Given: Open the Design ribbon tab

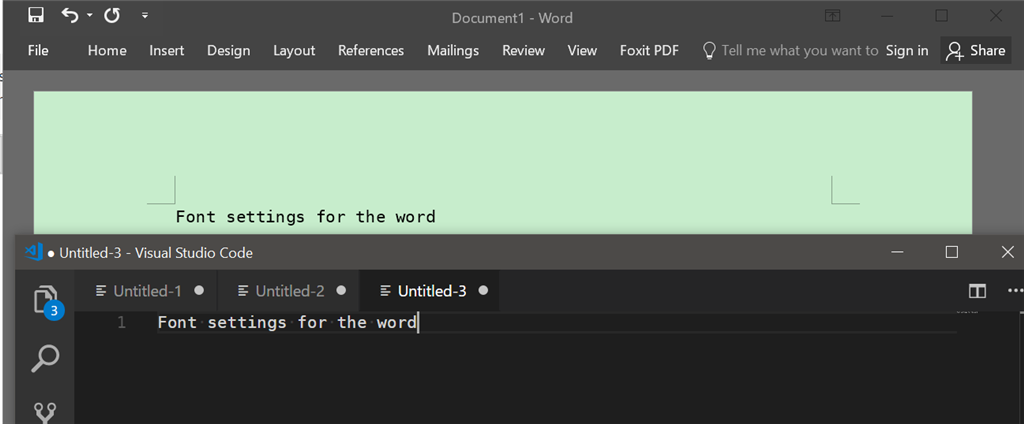Looking at the screenshot, I should coord(229,50).
